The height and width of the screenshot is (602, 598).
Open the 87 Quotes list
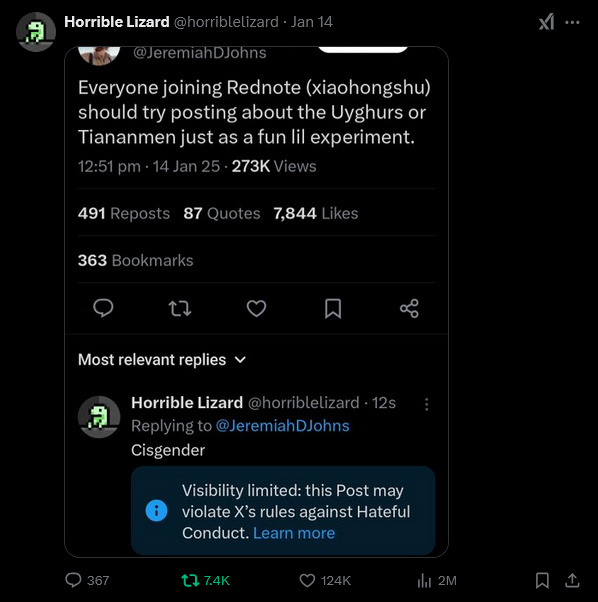tap(221, 213)
